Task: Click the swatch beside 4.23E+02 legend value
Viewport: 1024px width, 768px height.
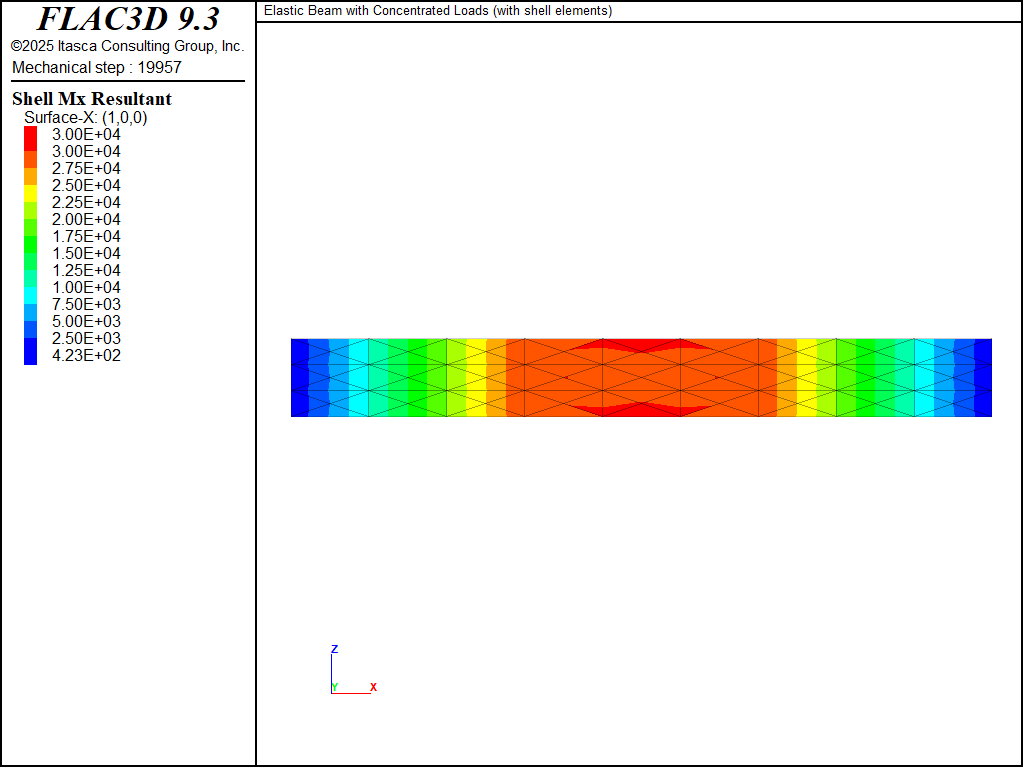Action: point(31,355)
